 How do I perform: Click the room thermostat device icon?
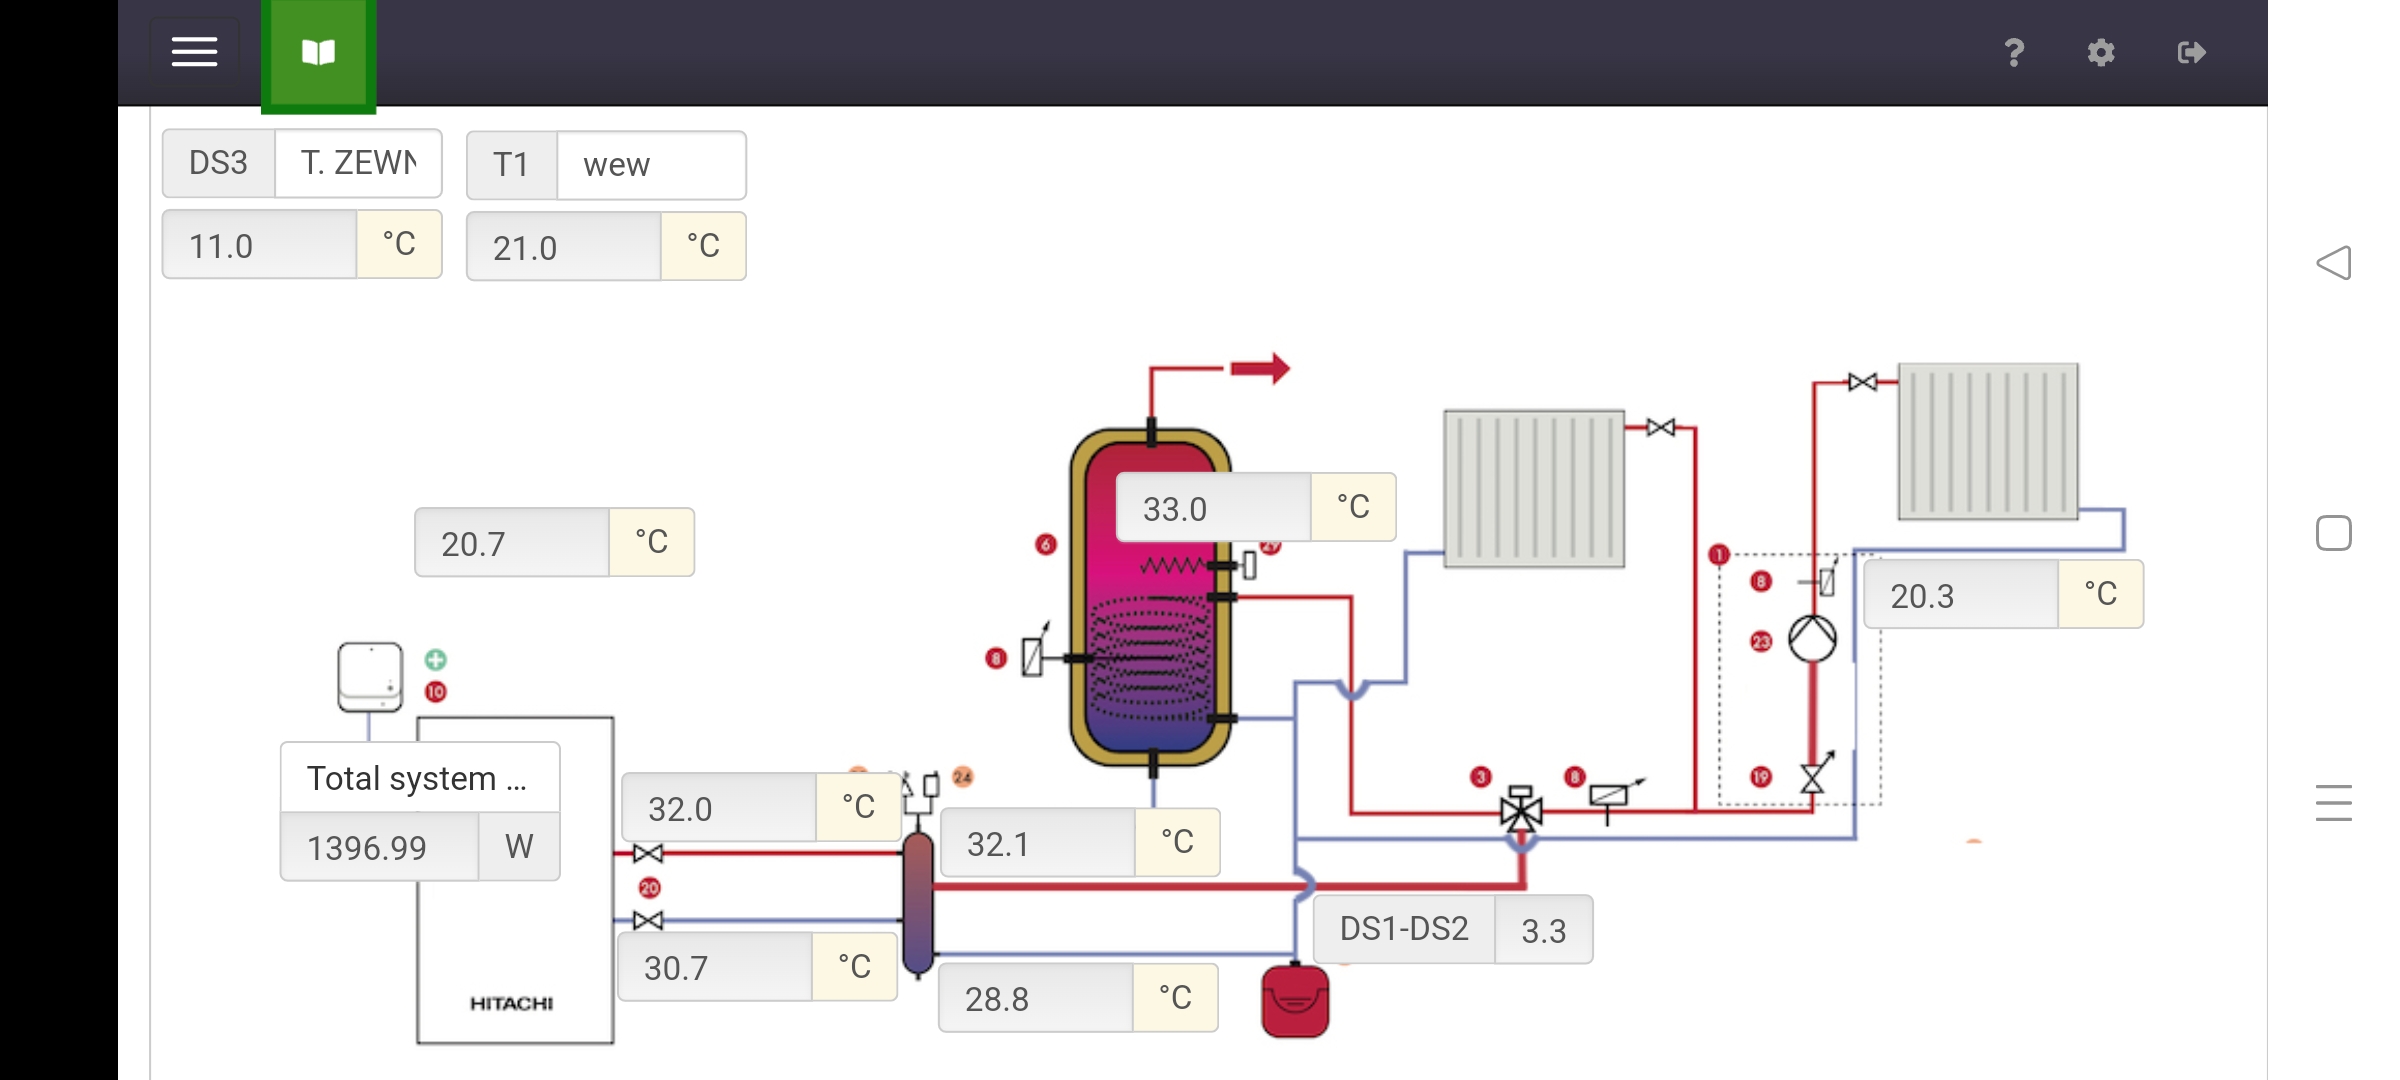pyautogui.click(x=370, y=677)
